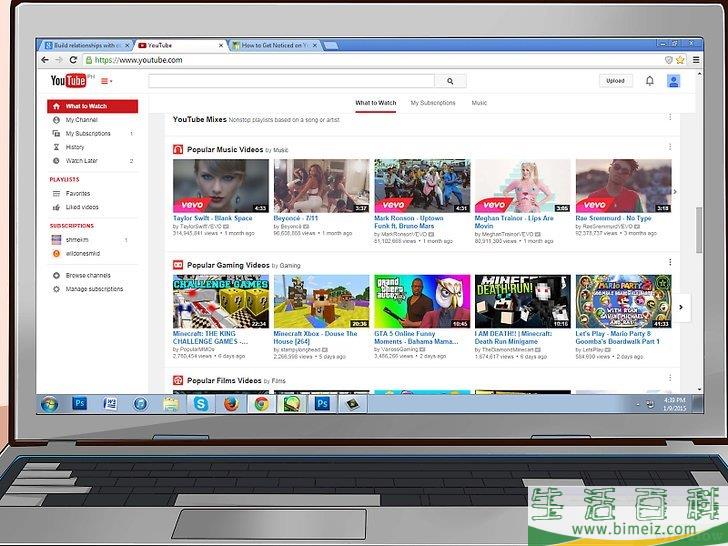This screenshot has width=728, height=546.
Task: Focus the YouTube search field
Action: coord(292,81)
